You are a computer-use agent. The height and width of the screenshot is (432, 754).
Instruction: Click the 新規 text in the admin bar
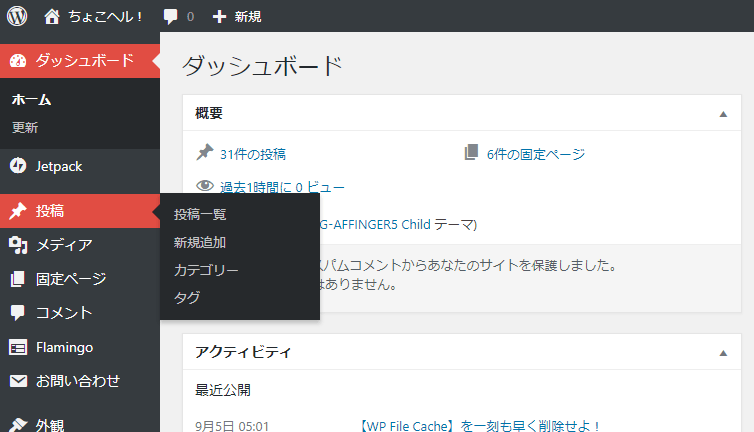point(248,17)
